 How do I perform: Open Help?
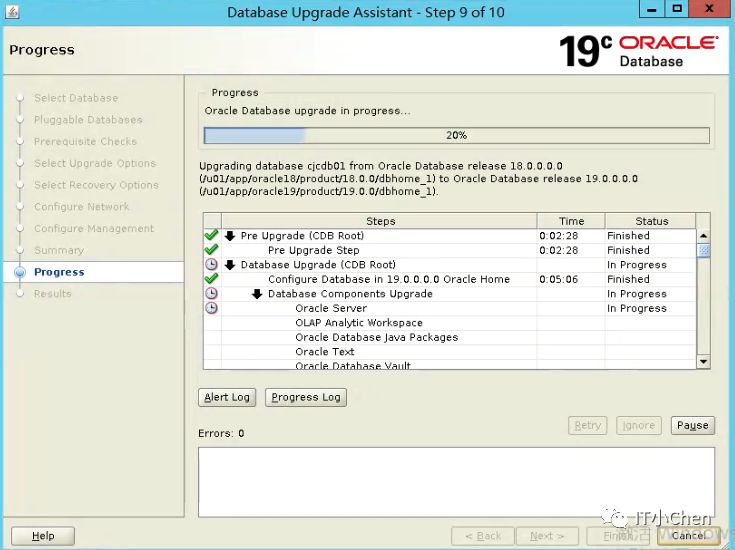[43, 535]
